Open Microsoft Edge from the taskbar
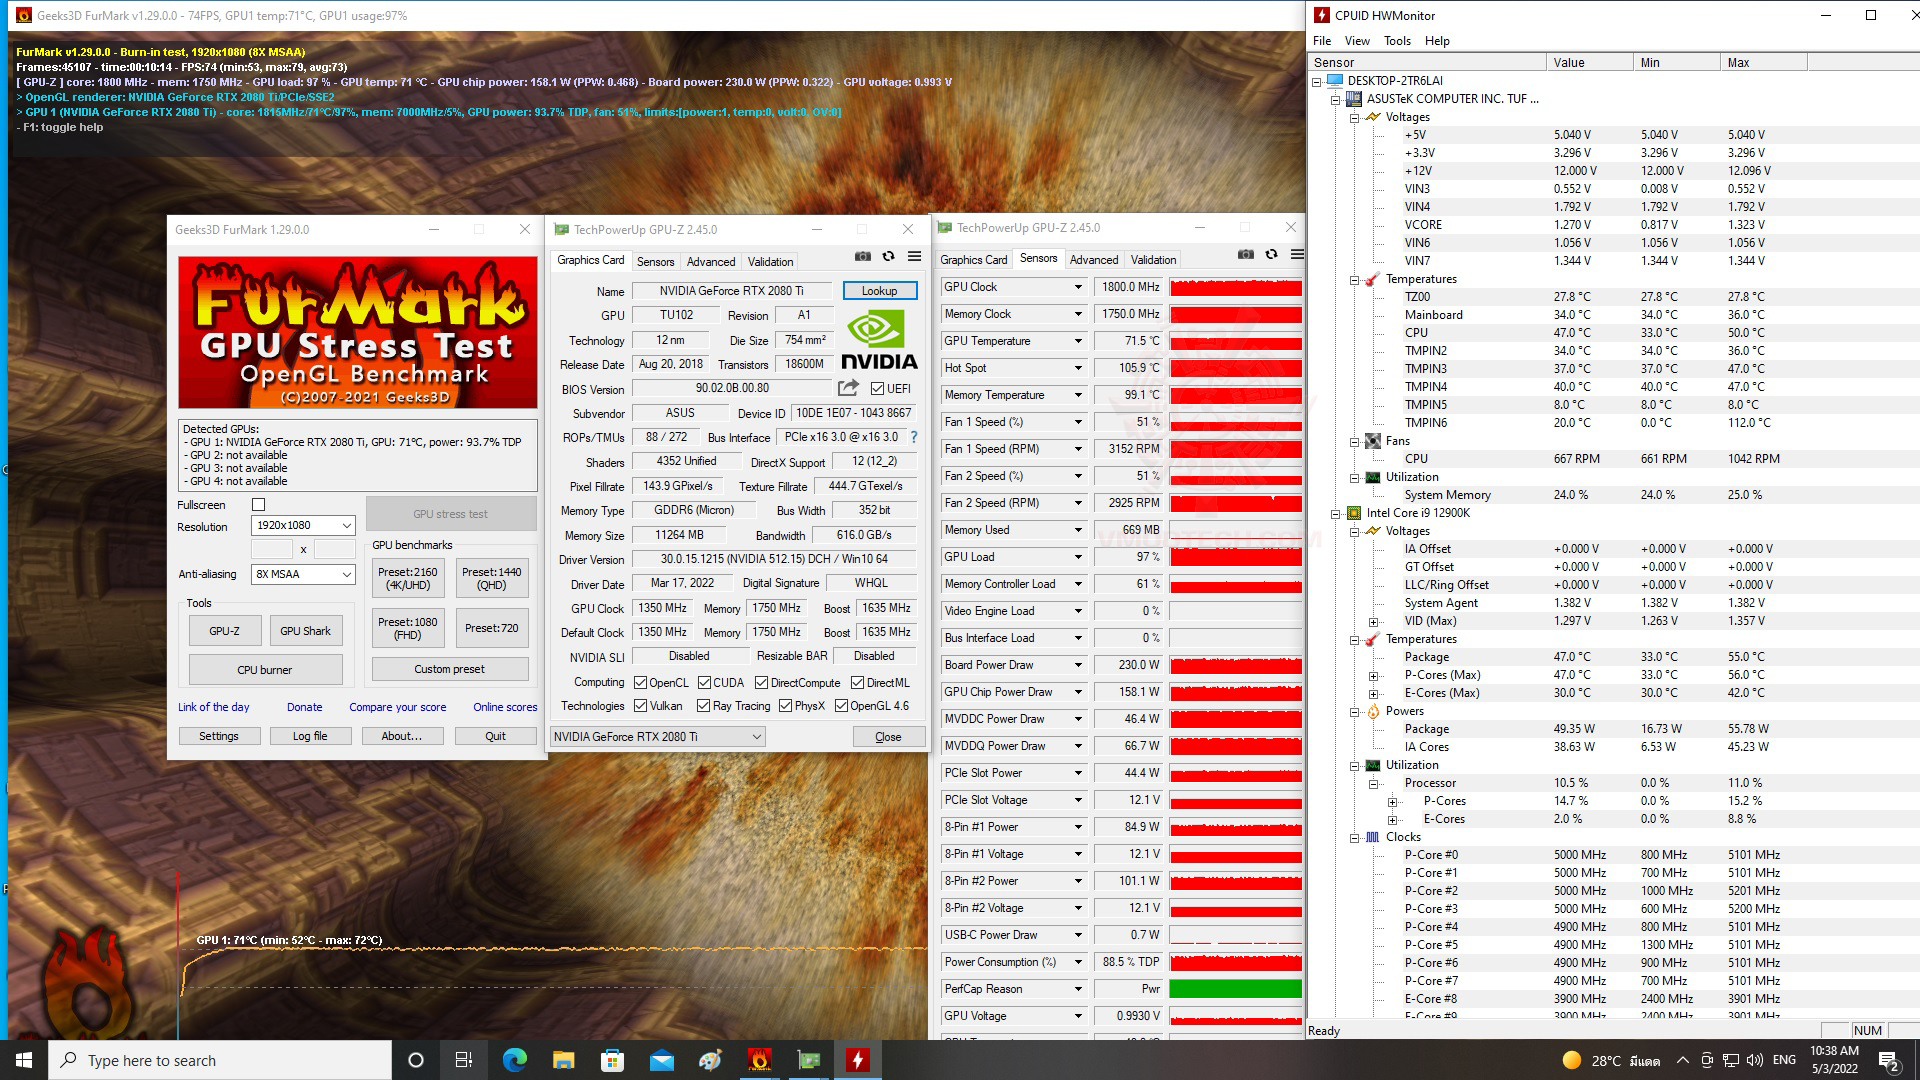 (514, 1060)
